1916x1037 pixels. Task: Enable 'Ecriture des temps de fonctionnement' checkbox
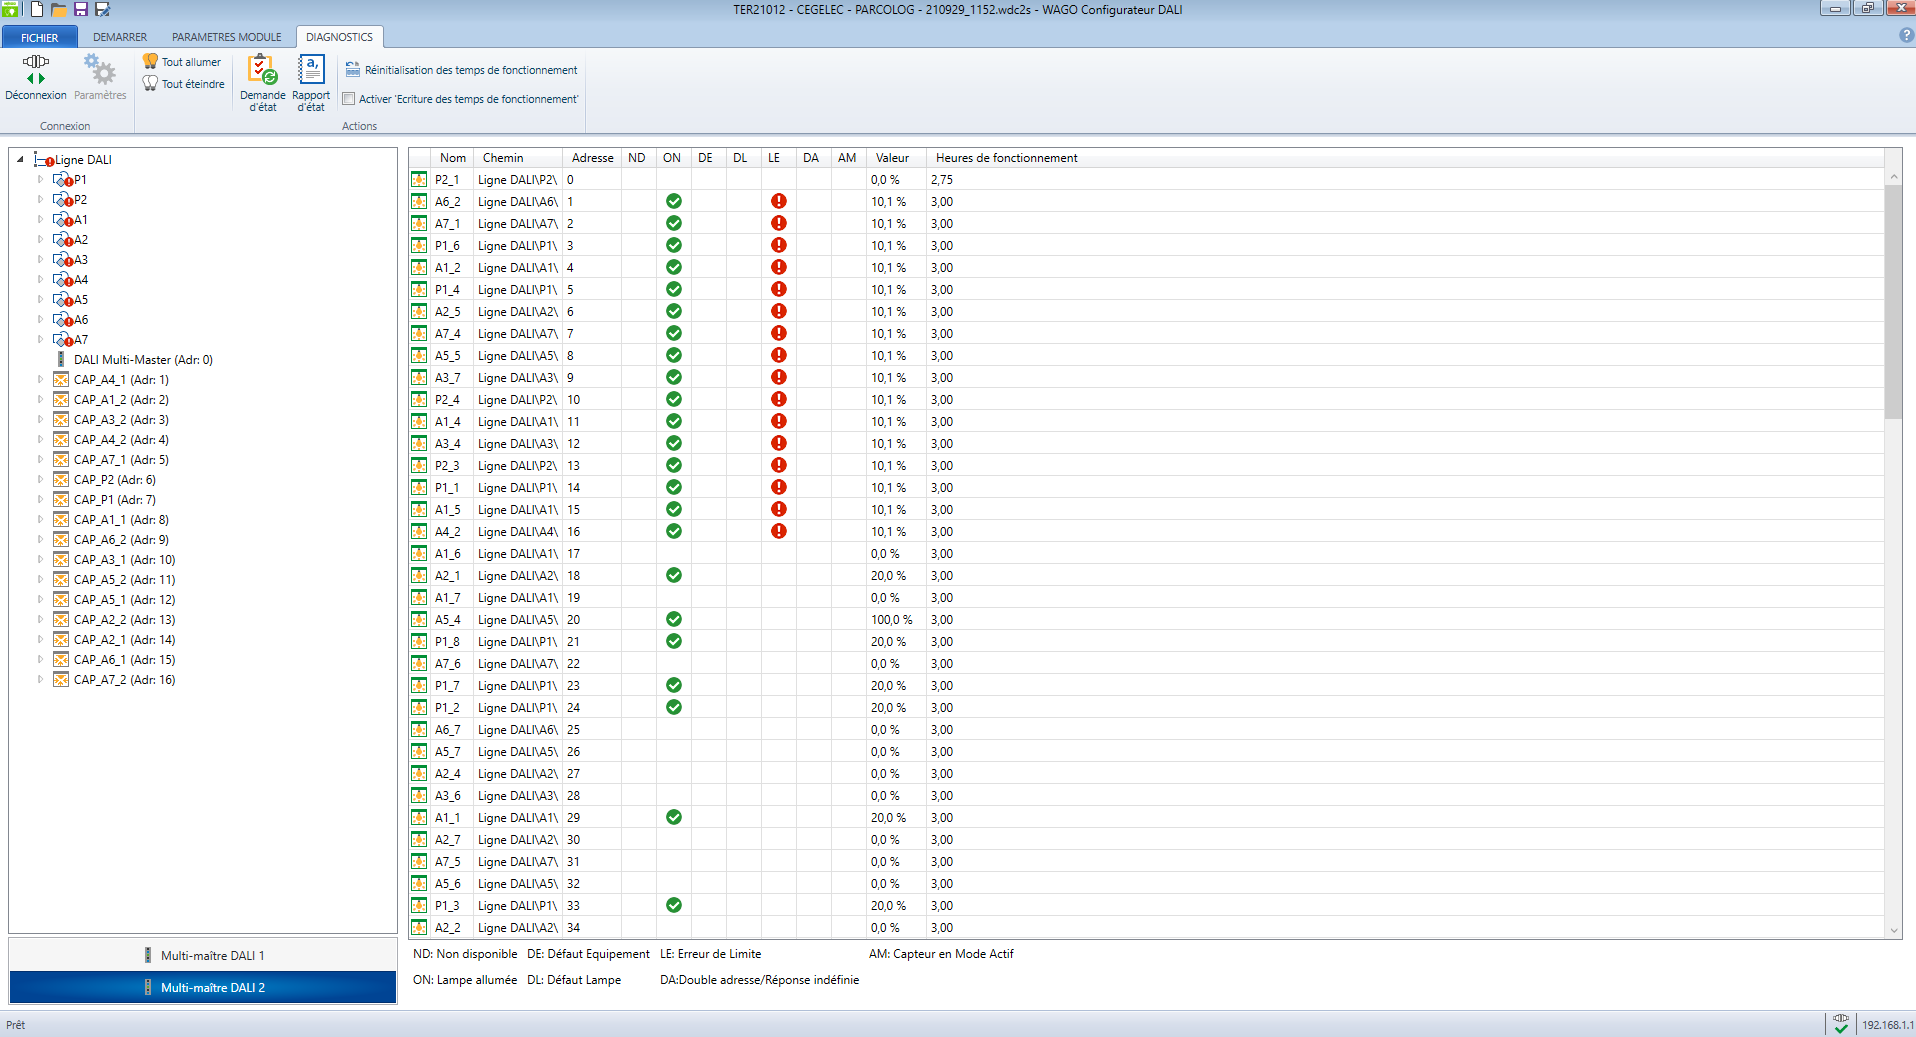pyautogui.click(x=349, y=99)
